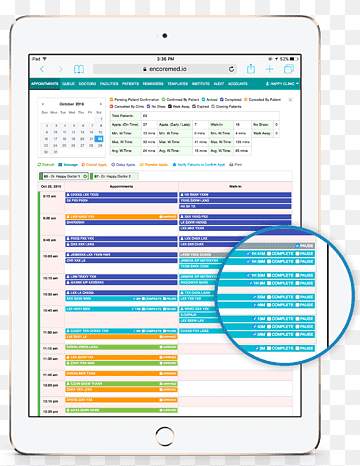Add a new Safari tab with plus

click(270, 69)
